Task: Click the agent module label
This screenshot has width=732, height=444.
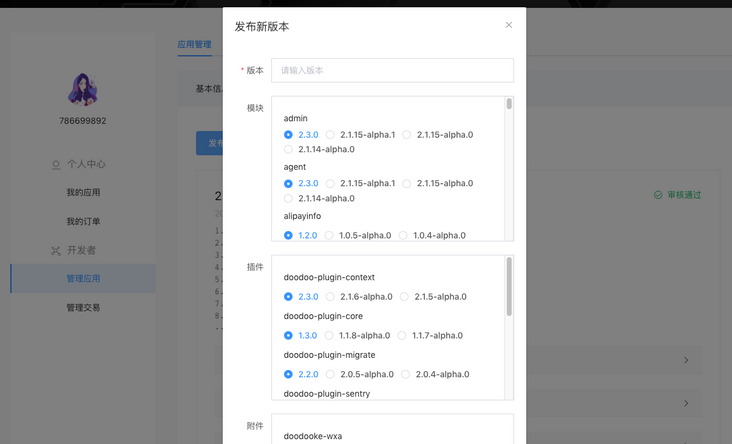Action: (295, 167)
